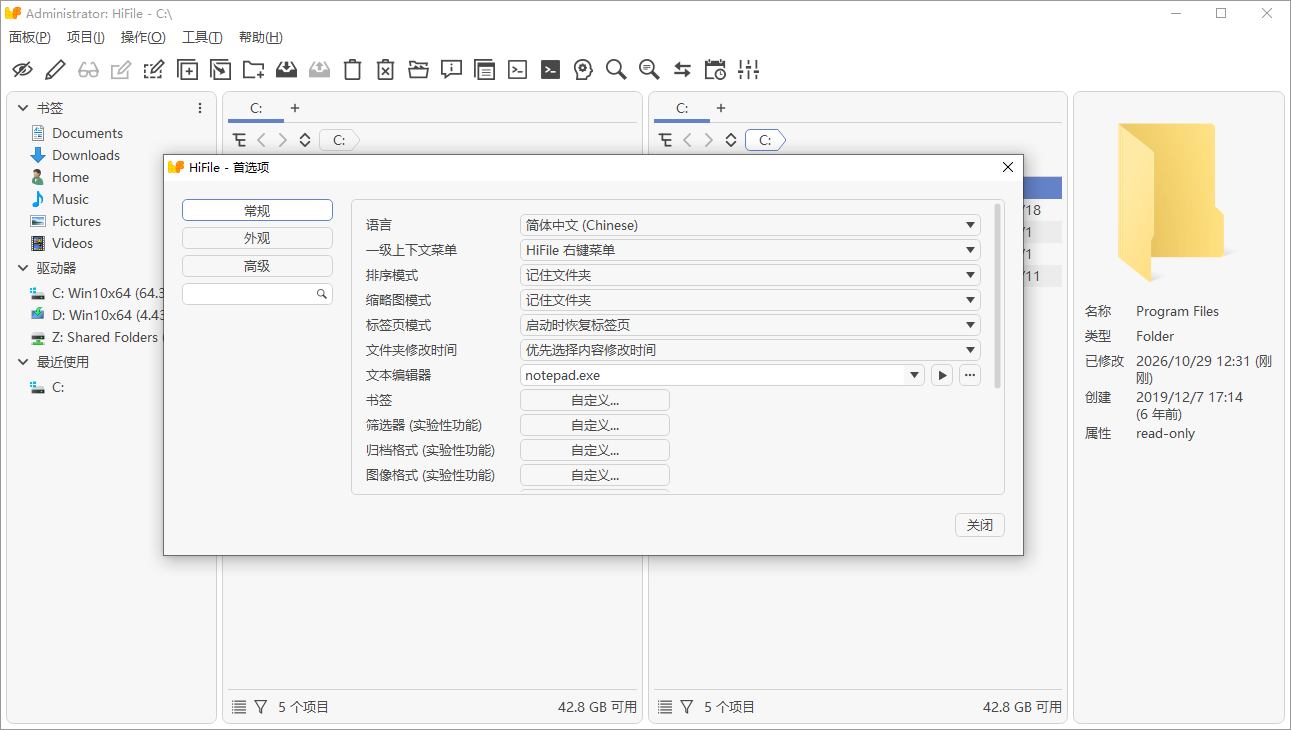Click the calendar with clock toolbar icon

715,69
